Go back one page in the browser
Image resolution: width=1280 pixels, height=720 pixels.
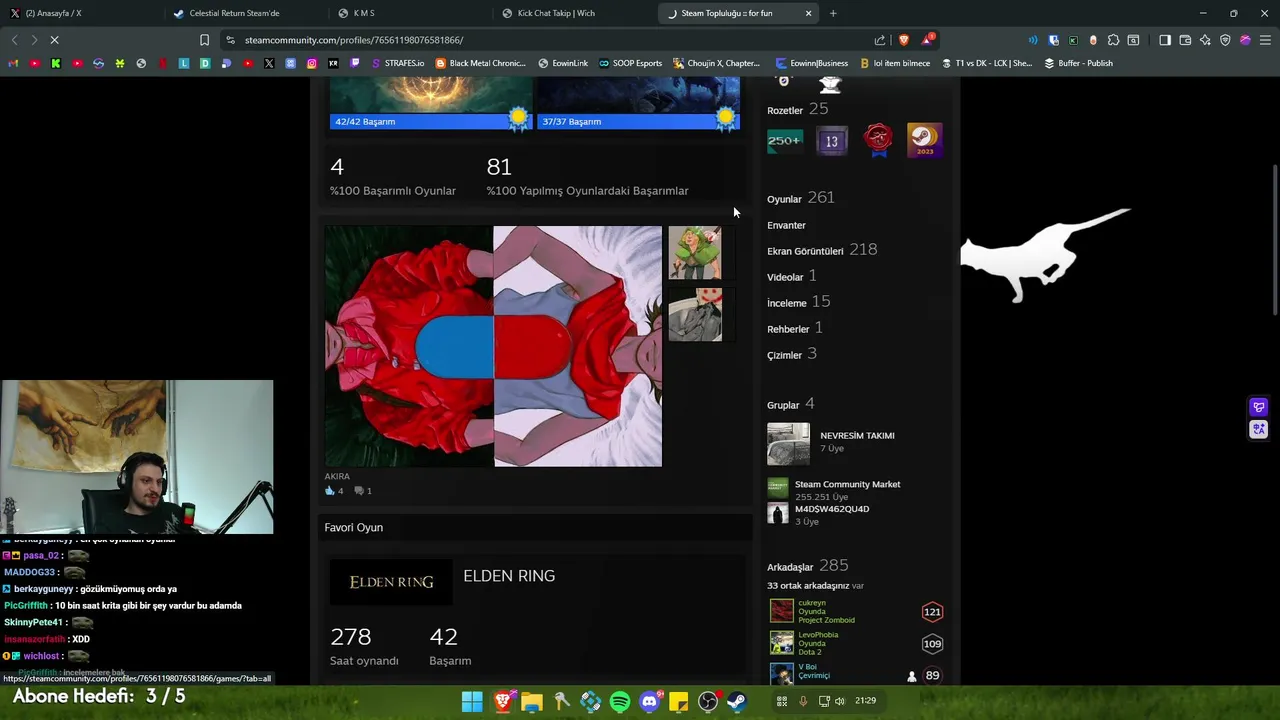click(x=14, y=40)
